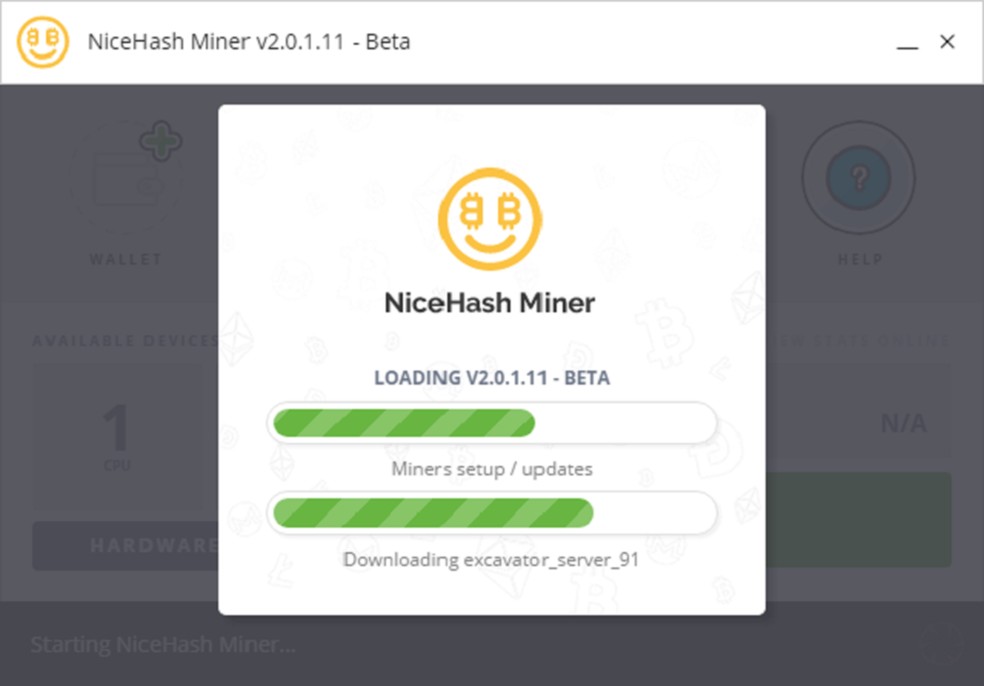Close the NiceHash Miner window
Image resolution: width=984 pixels, height=686 pixels.
coord(947,41)
